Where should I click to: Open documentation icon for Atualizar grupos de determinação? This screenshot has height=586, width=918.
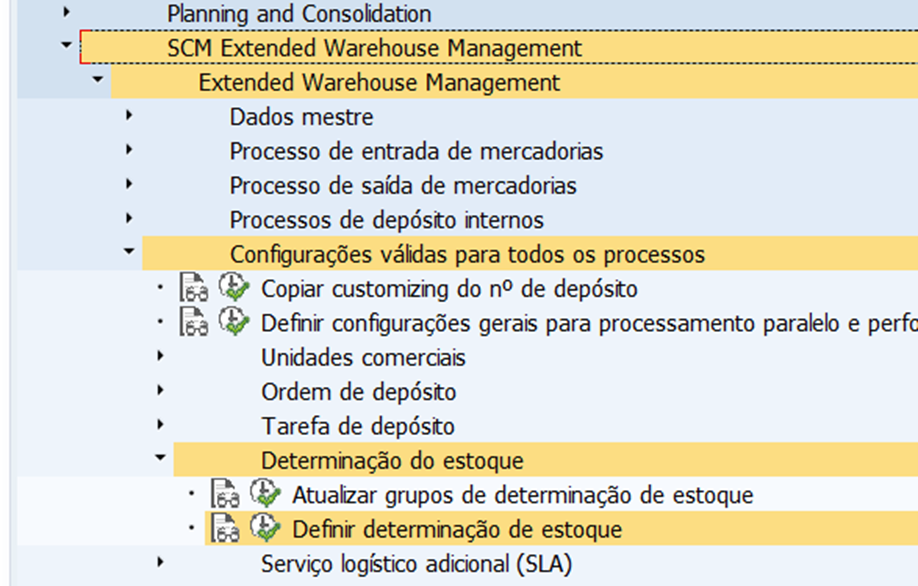click(225, 495)
